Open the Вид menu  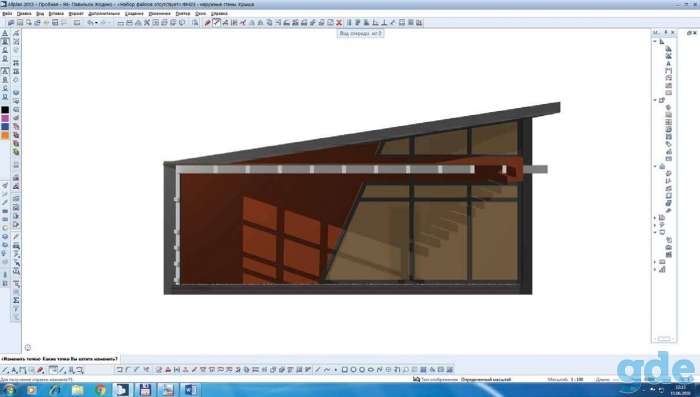[40, 14]
